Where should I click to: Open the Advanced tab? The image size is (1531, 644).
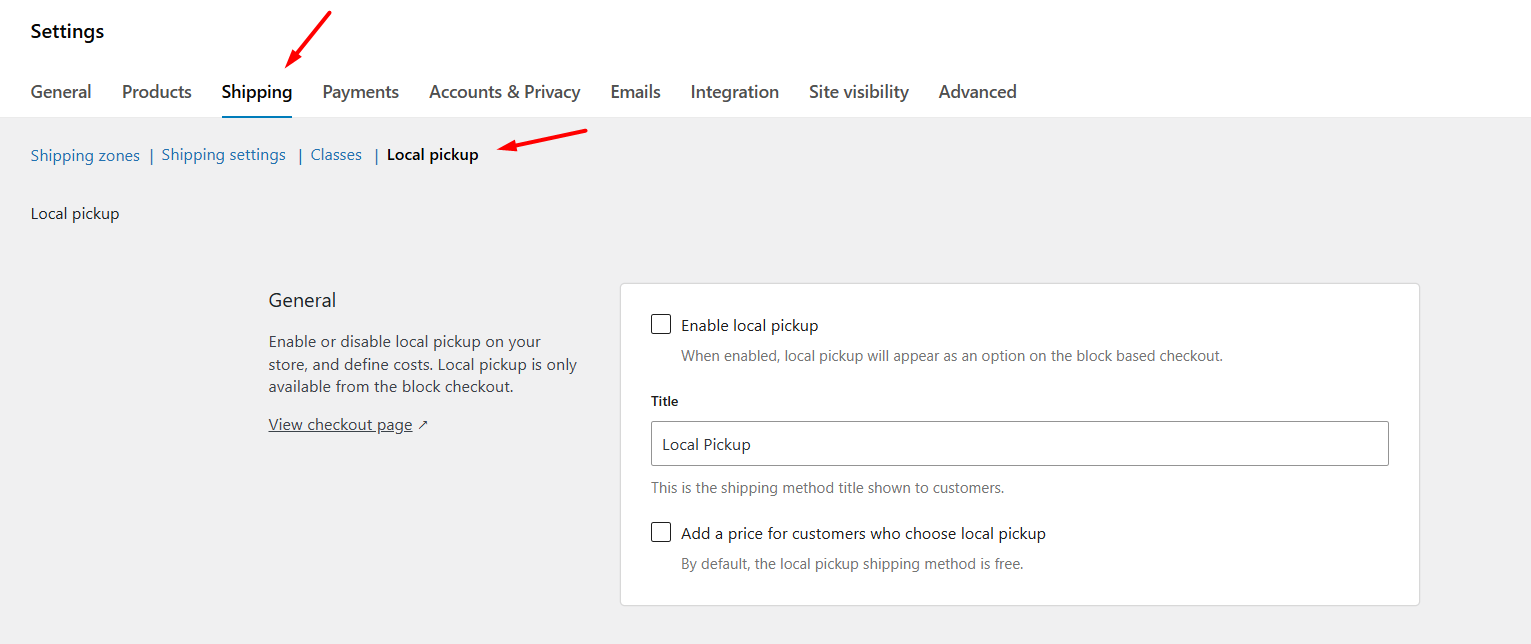pyautogui.click(x=978, y=92)
